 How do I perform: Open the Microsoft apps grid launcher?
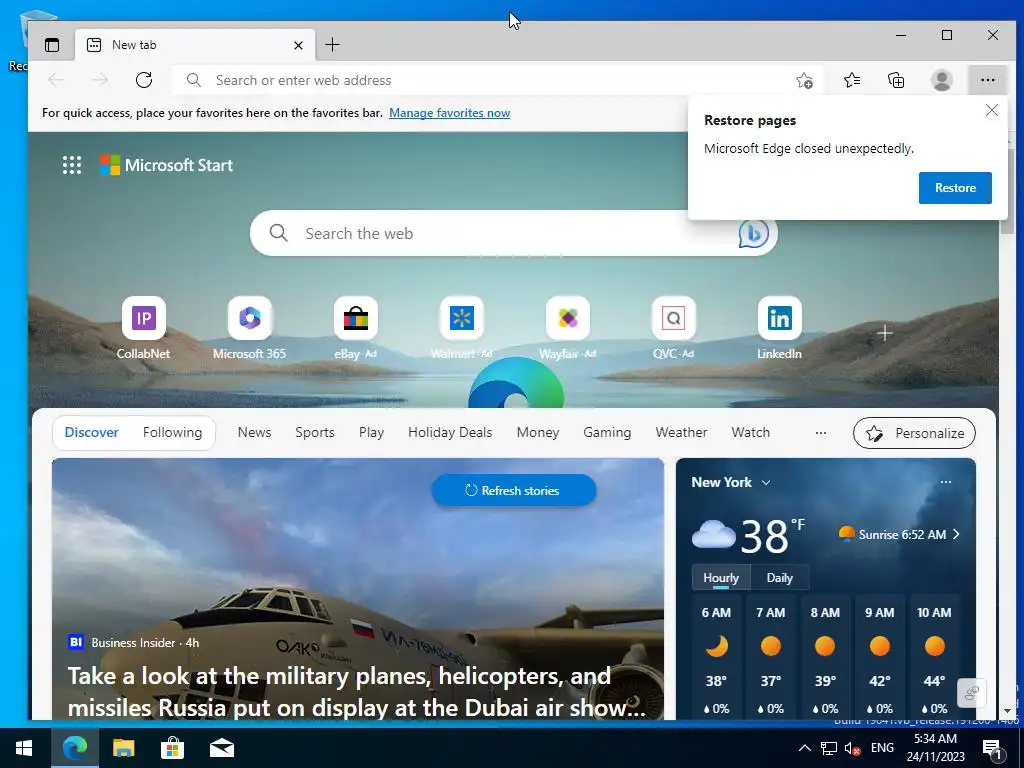[x=72, y=165]
